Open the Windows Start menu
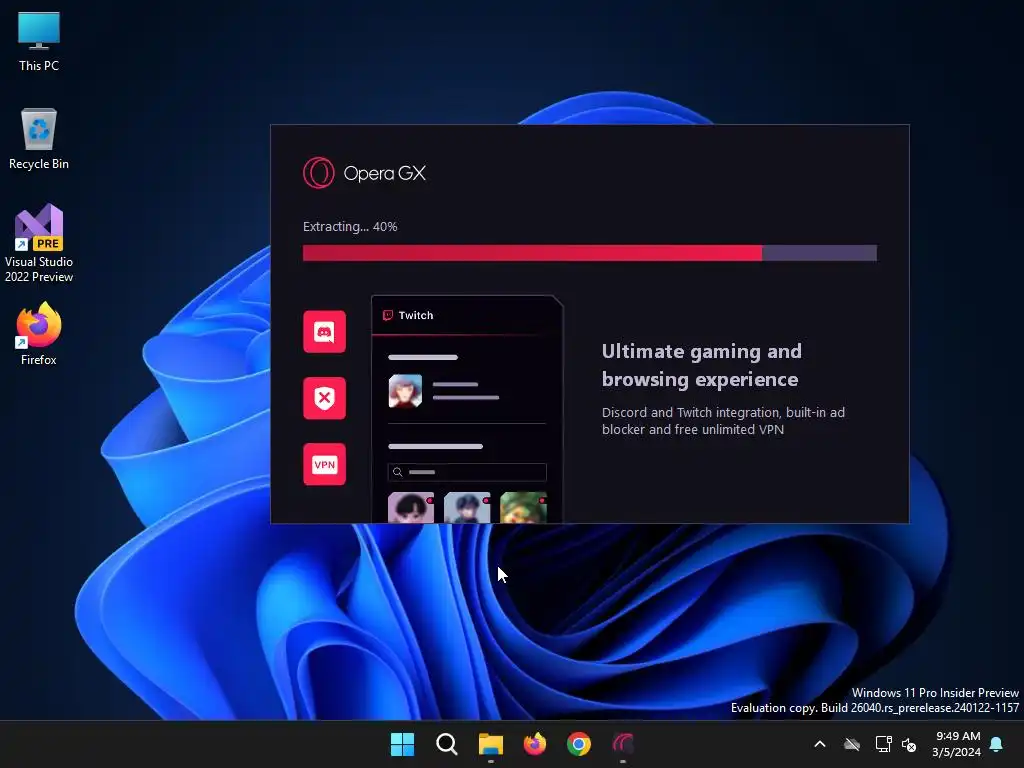Image resolution: width=1024 pixels, height=768 pixels. [402, 744]
